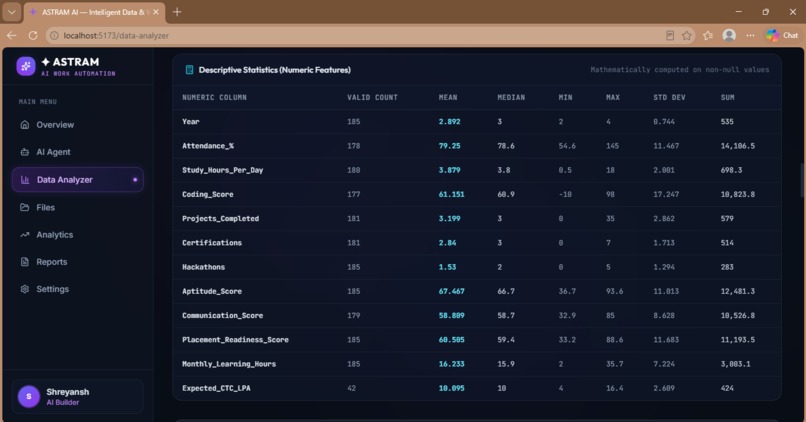Click the NUMERIC COLUMN header
Screen dimensions: 806x422
pos(214,98)
